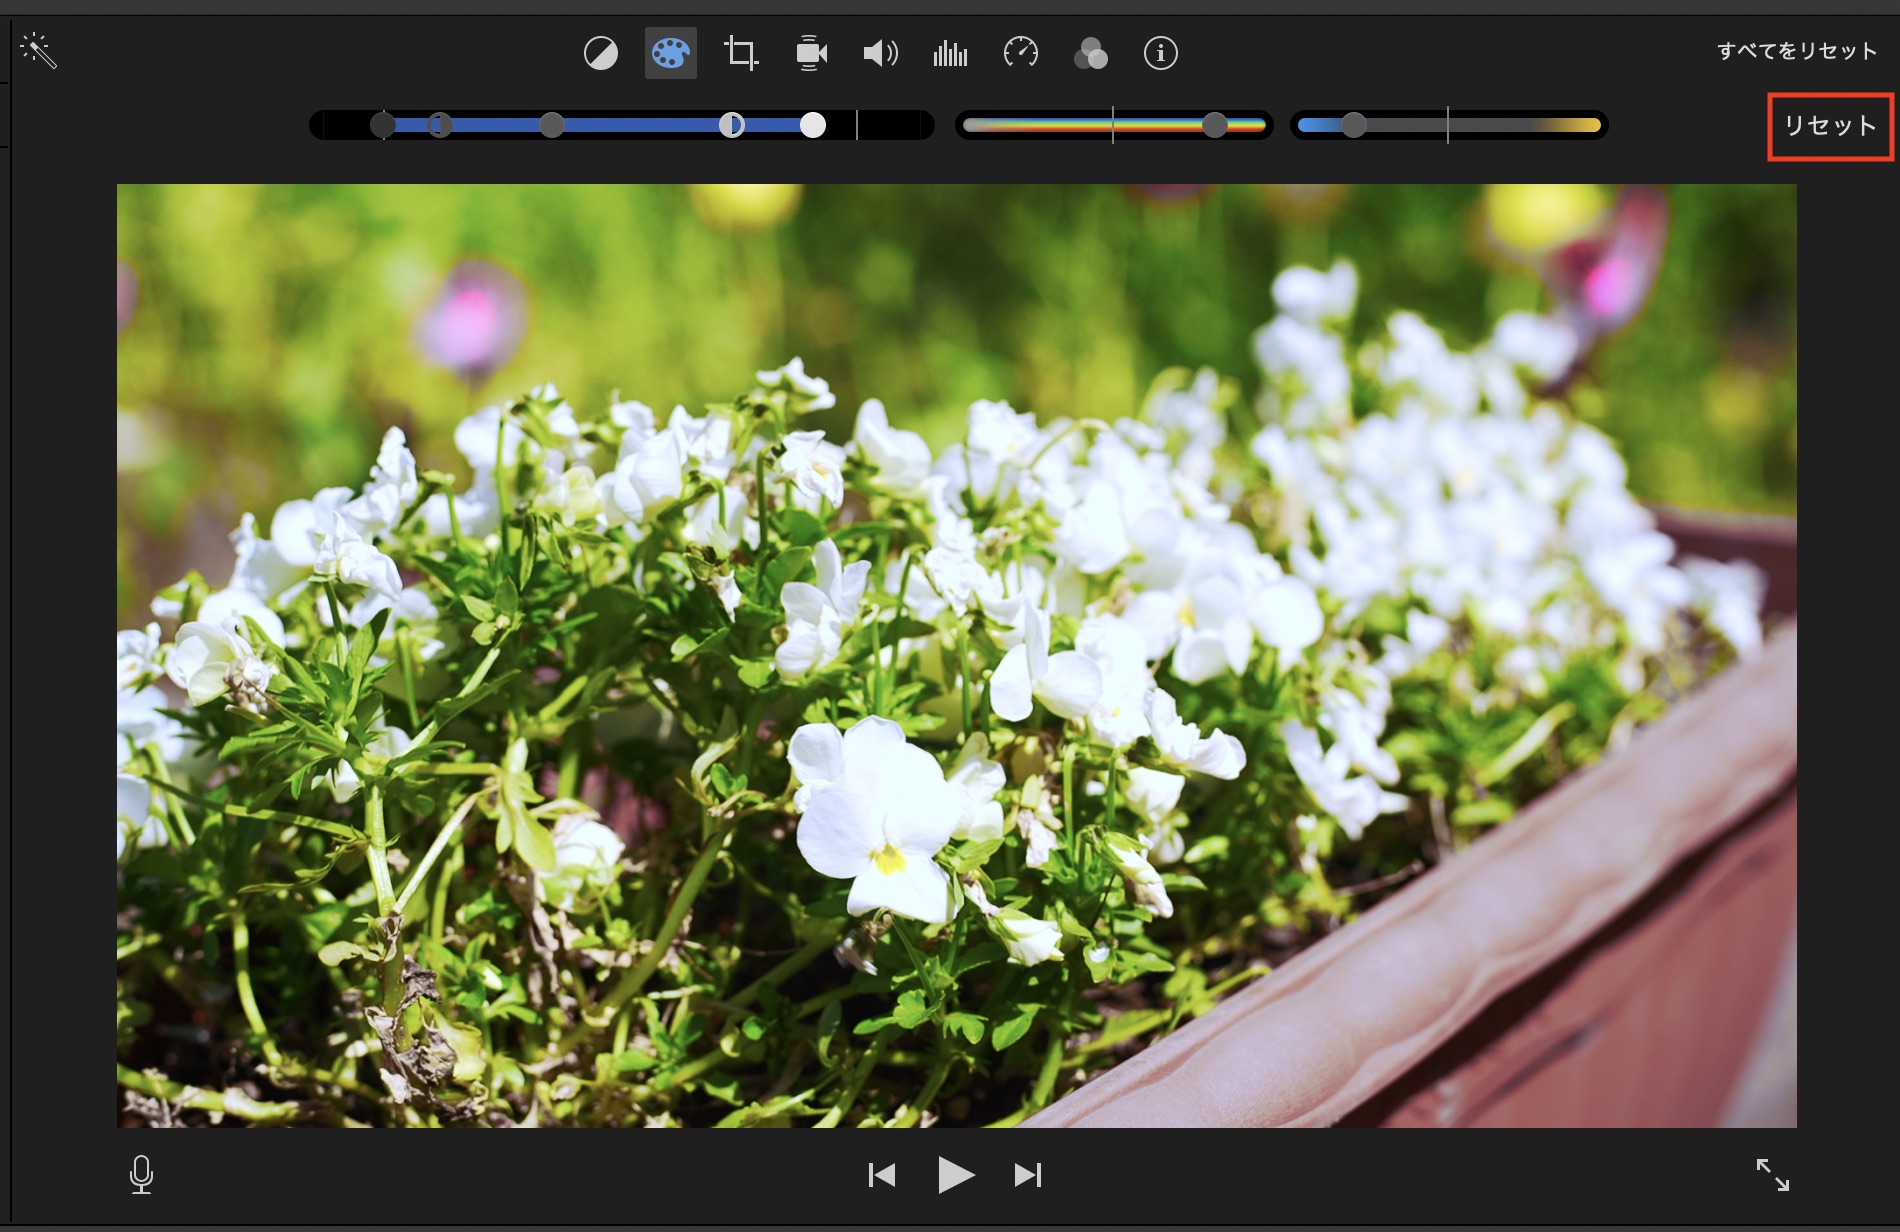Click the magic wand auto-enhance icon
This screenshot has width=1900, height=1232.
pyautogui.click(x=39, y=51)
